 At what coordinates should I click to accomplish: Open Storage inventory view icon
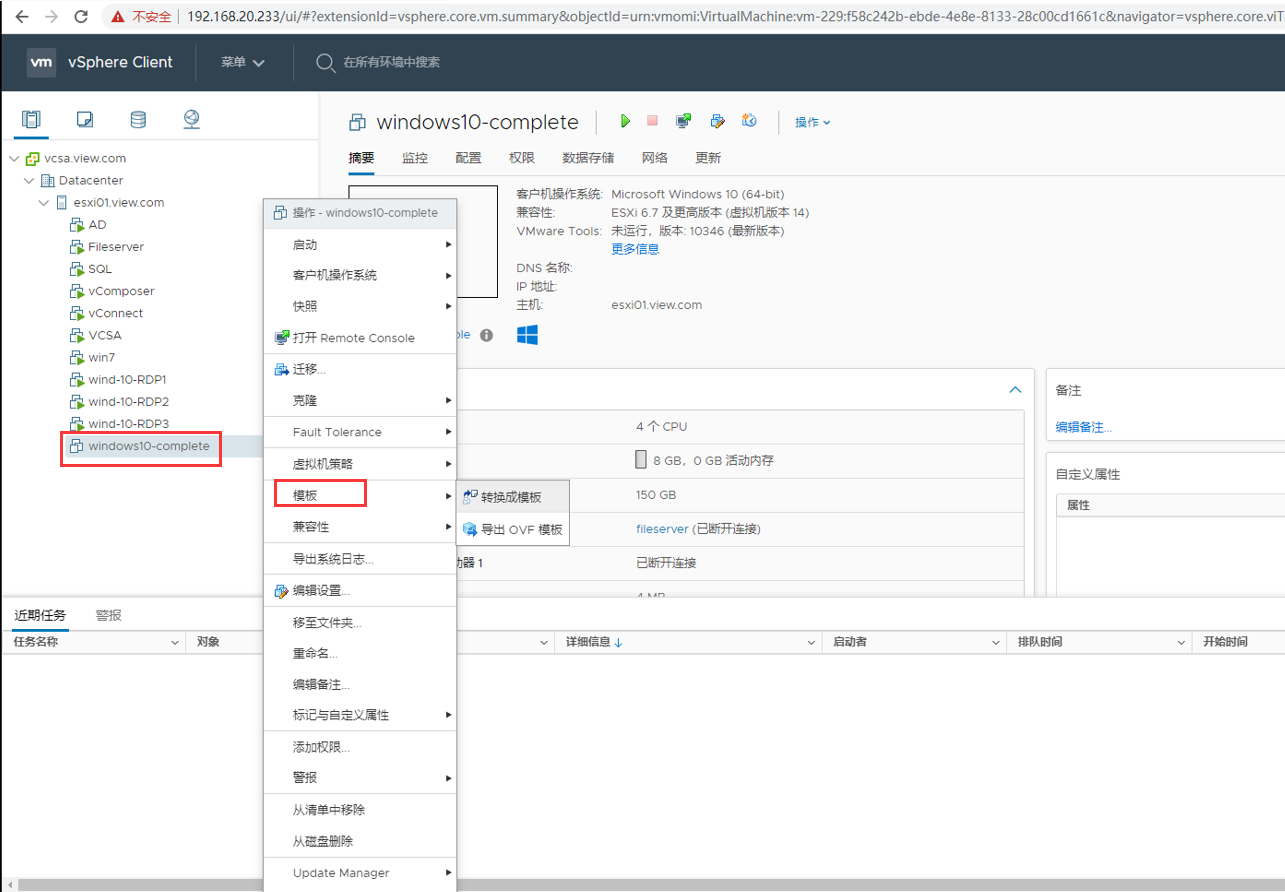(138, 120)
